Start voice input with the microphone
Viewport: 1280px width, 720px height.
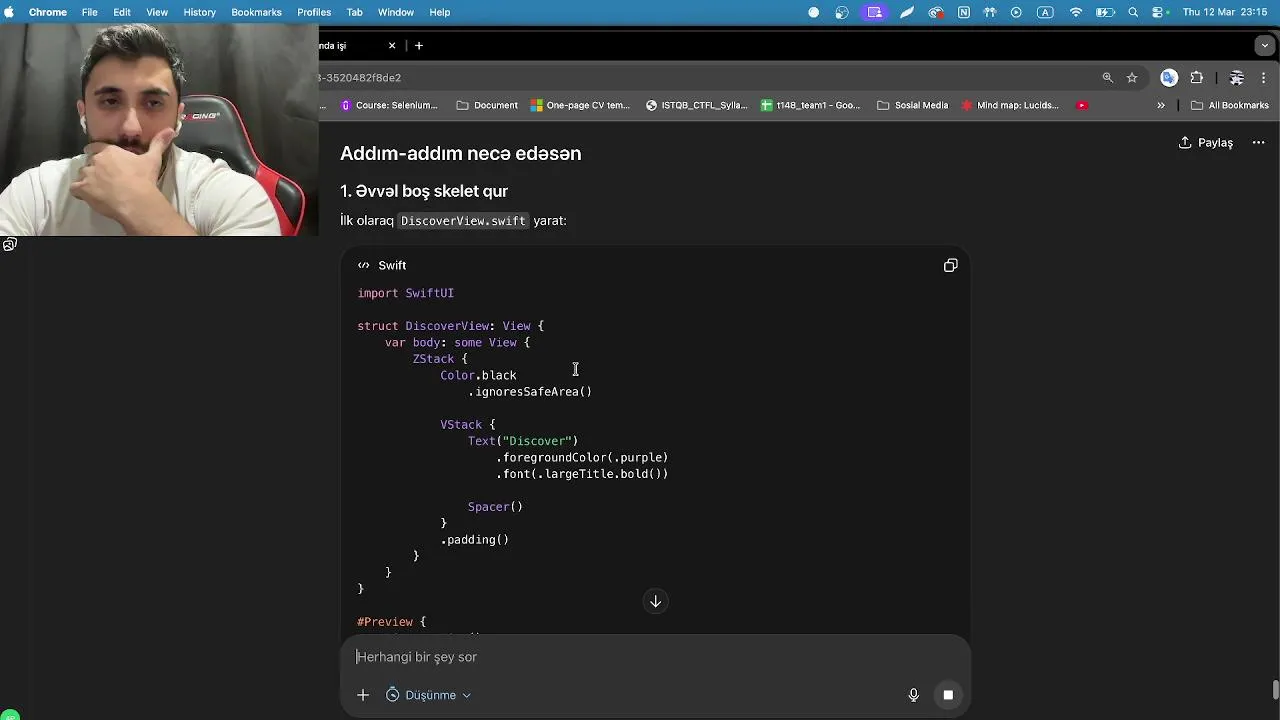[x=913, y=695]
